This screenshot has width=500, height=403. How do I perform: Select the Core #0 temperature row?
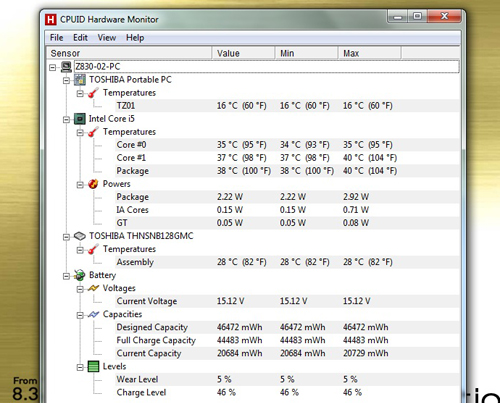pos(287,145)
